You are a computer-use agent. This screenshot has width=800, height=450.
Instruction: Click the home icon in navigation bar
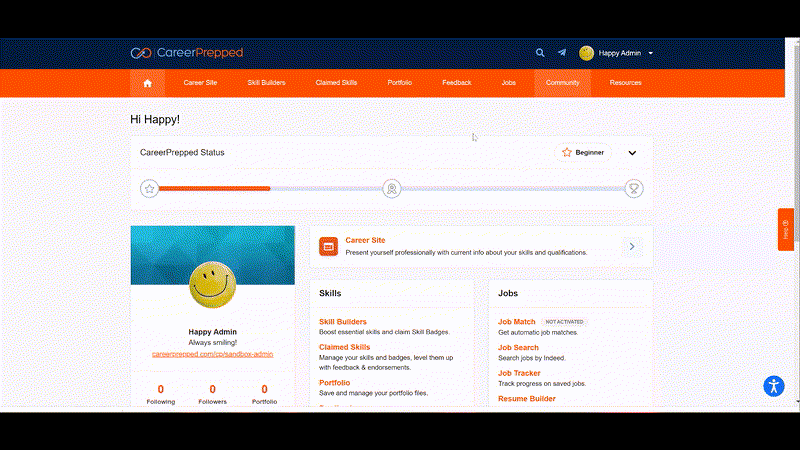pyautogui.click(x=147, y=83)
